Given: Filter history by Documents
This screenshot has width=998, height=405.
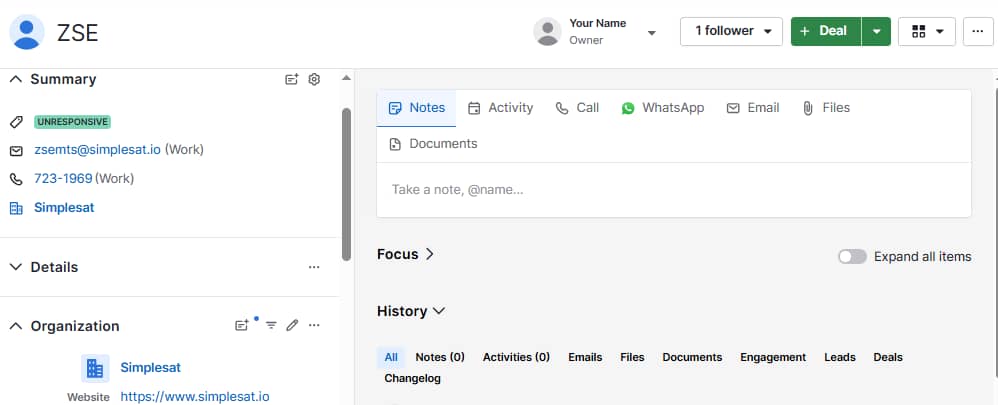Looking at the screenshot, I should pos(692,357).
